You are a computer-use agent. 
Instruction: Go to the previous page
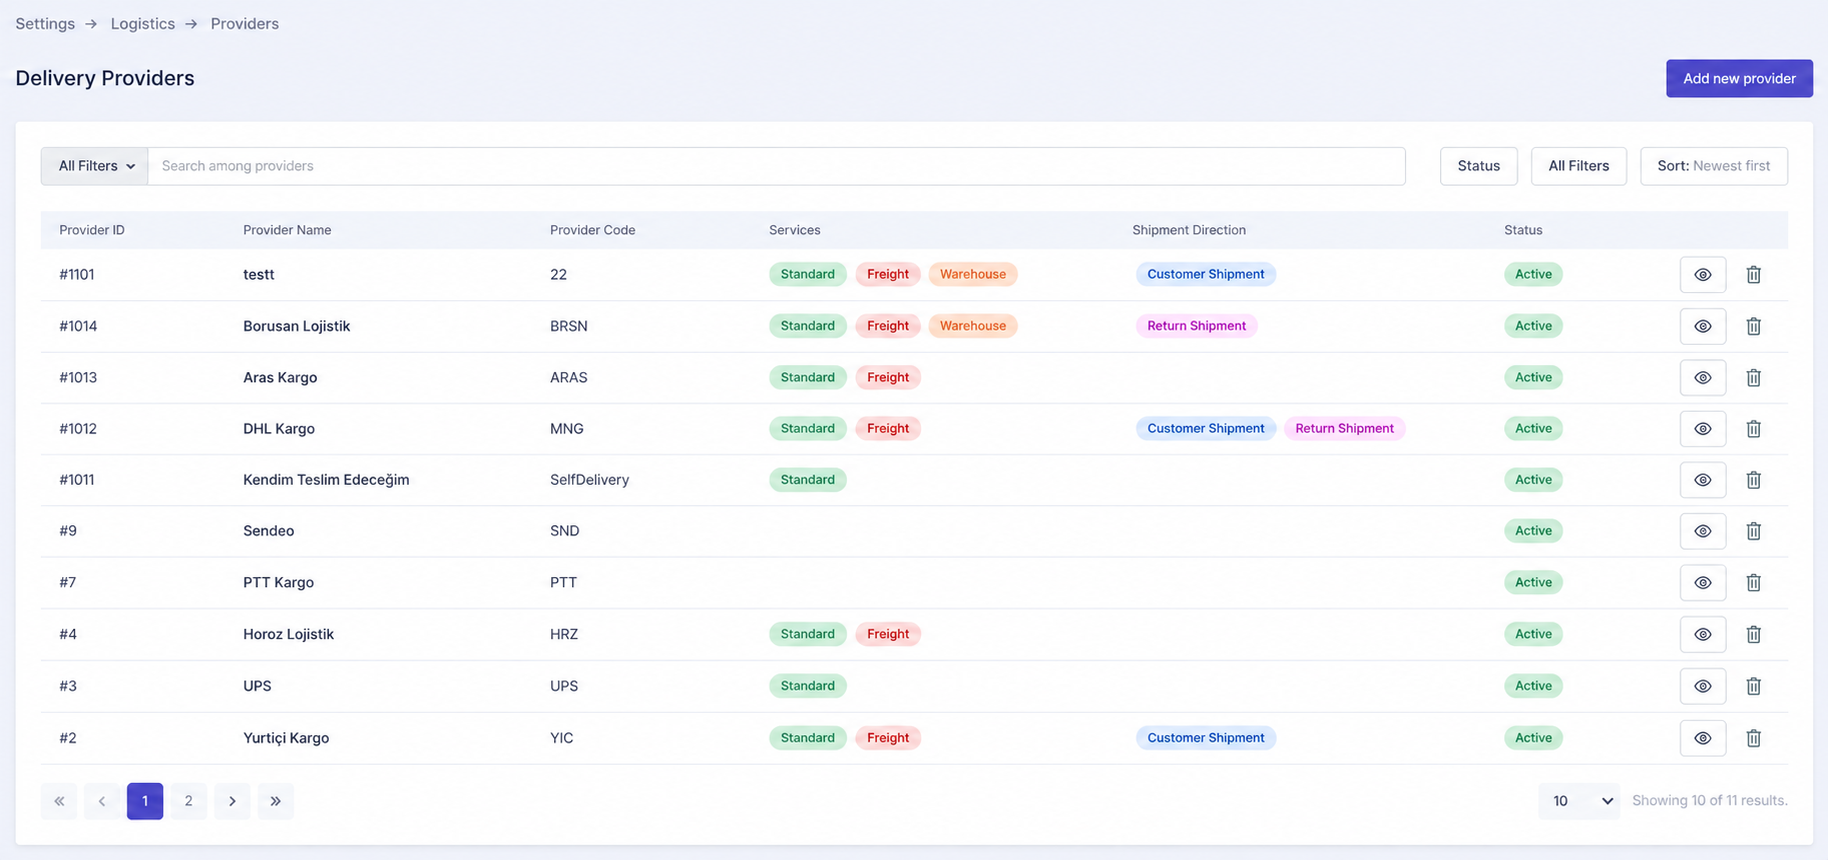pos(102,801)
